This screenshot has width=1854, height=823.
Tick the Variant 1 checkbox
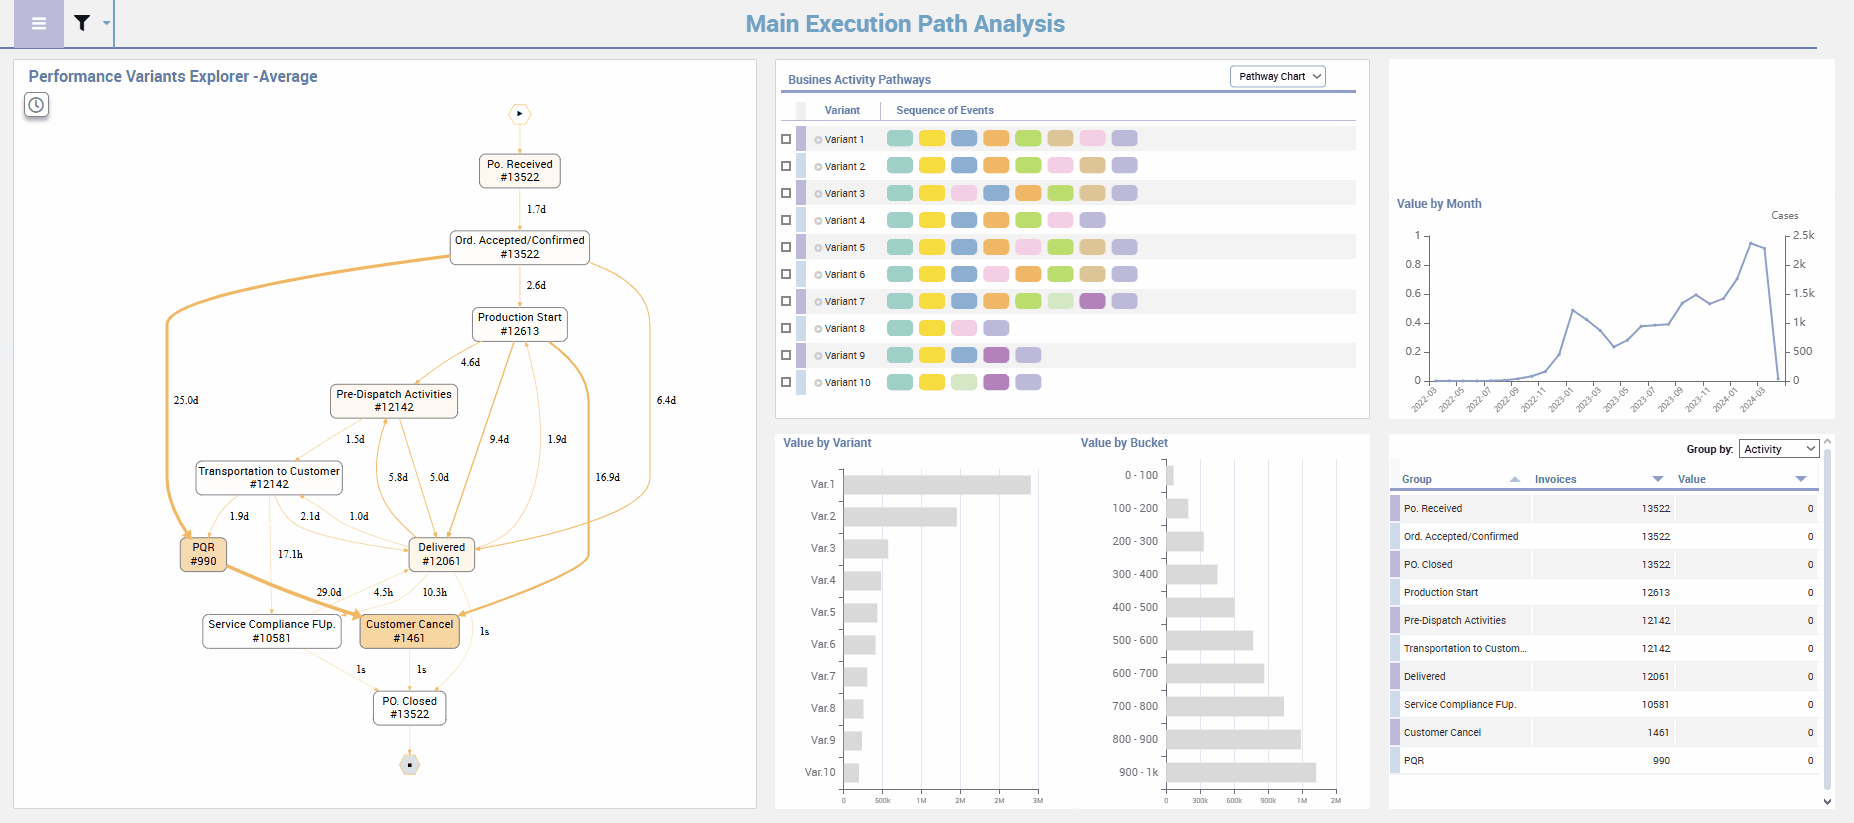click(x=786, y=139)
